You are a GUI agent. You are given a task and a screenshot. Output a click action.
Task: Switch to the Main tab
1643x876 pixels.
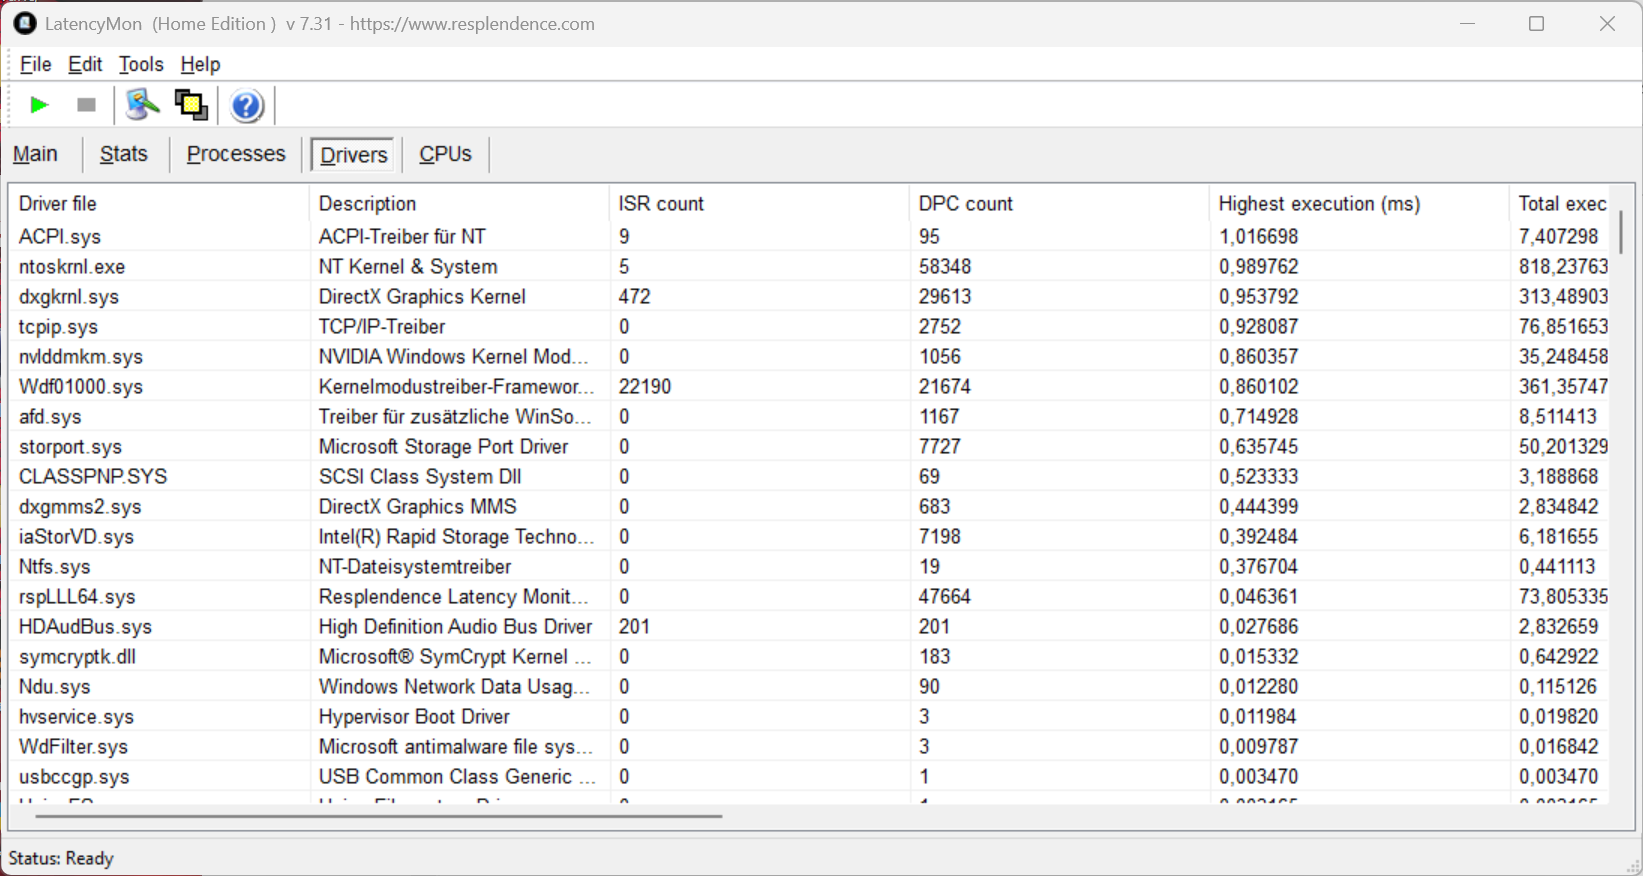(35, 154)
